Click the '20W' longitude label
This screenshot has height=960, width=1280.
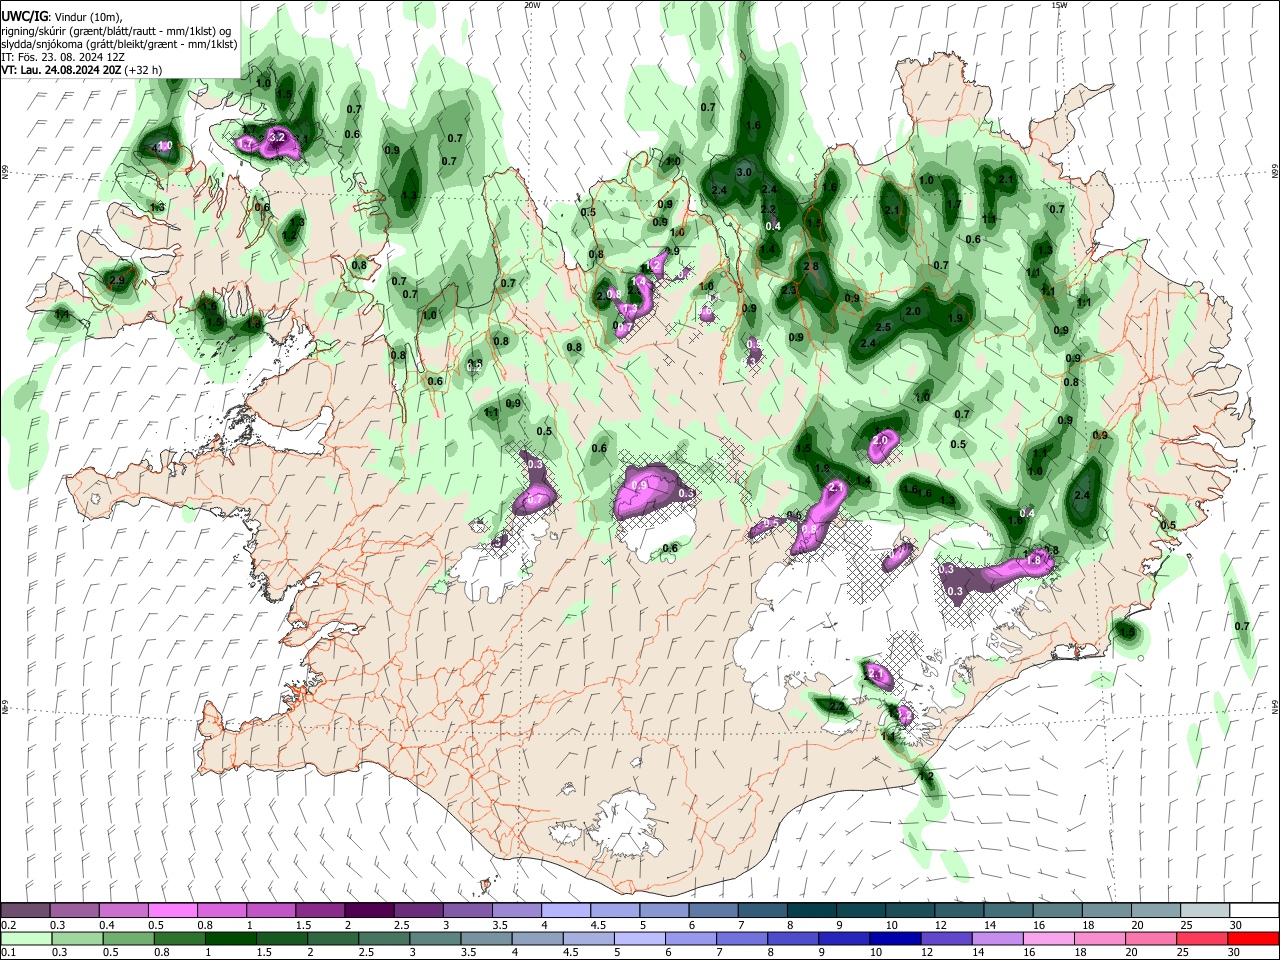tap(532, 5)
